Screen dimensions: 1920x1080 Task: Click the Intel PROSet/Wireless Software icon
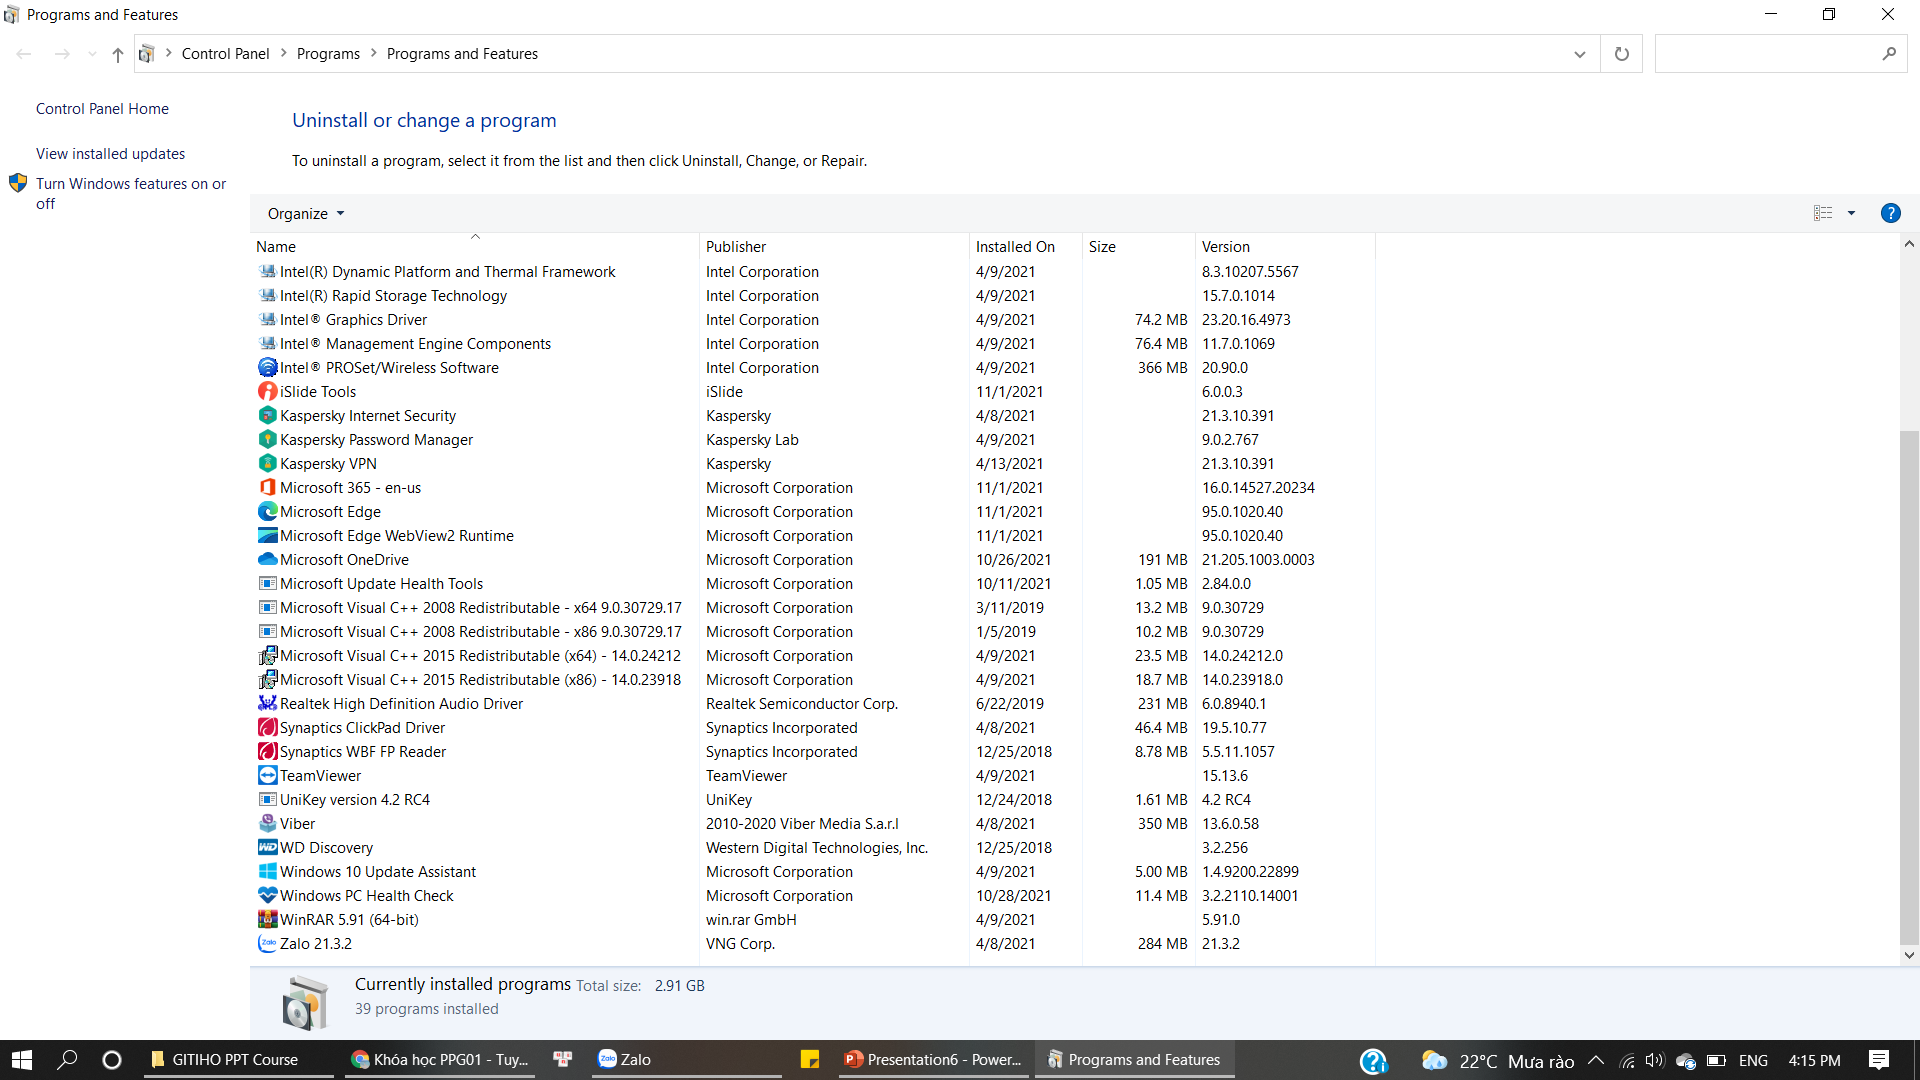(267, 367)
